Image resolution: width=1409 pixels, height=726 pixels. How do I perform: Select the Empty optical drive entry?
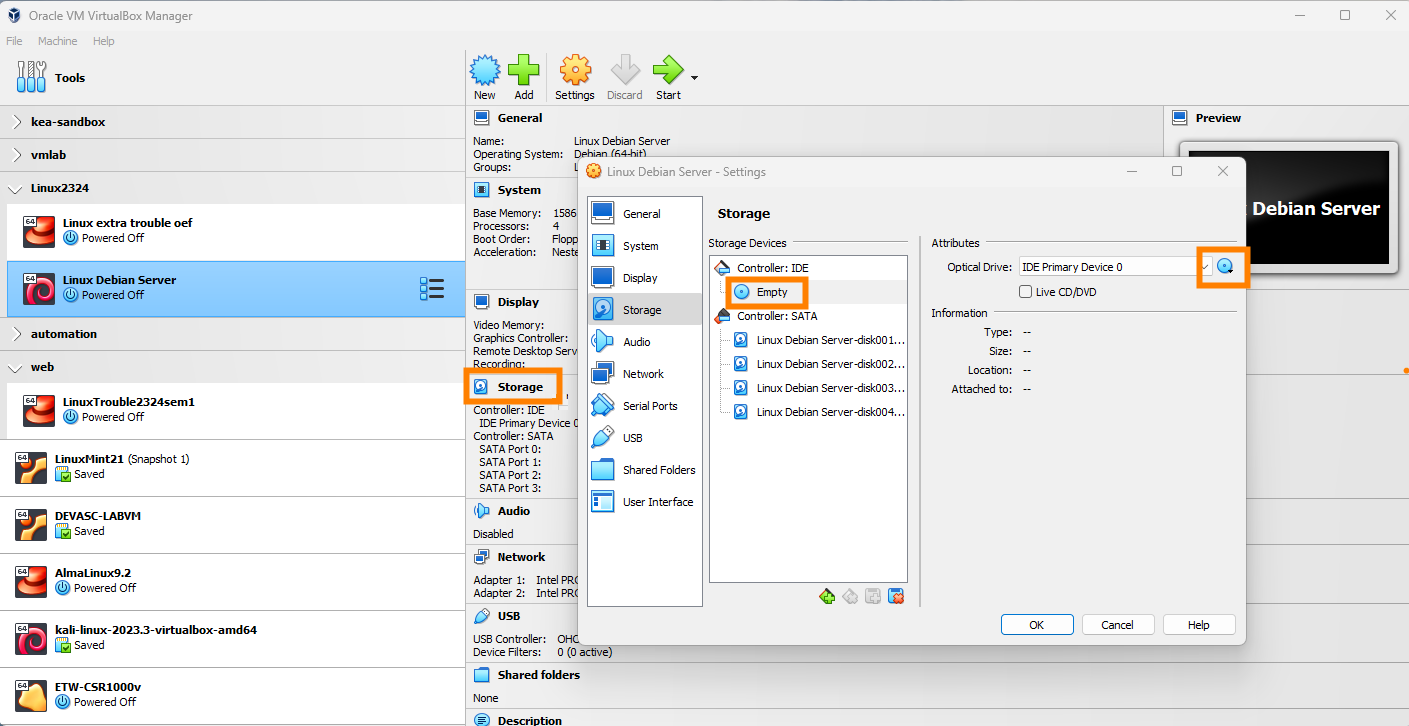(771, 292)
